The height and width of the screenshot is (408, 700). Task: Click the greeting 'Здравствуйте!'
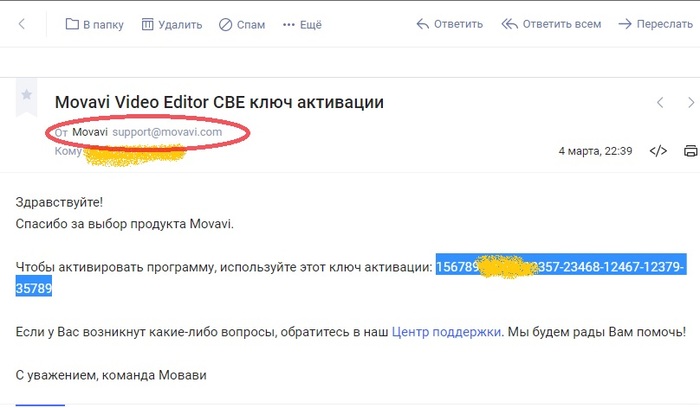click(x=59, y=202)
